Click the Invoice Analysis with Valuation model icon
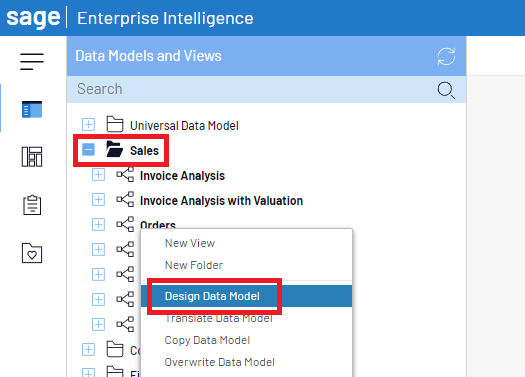 point(125,200)
